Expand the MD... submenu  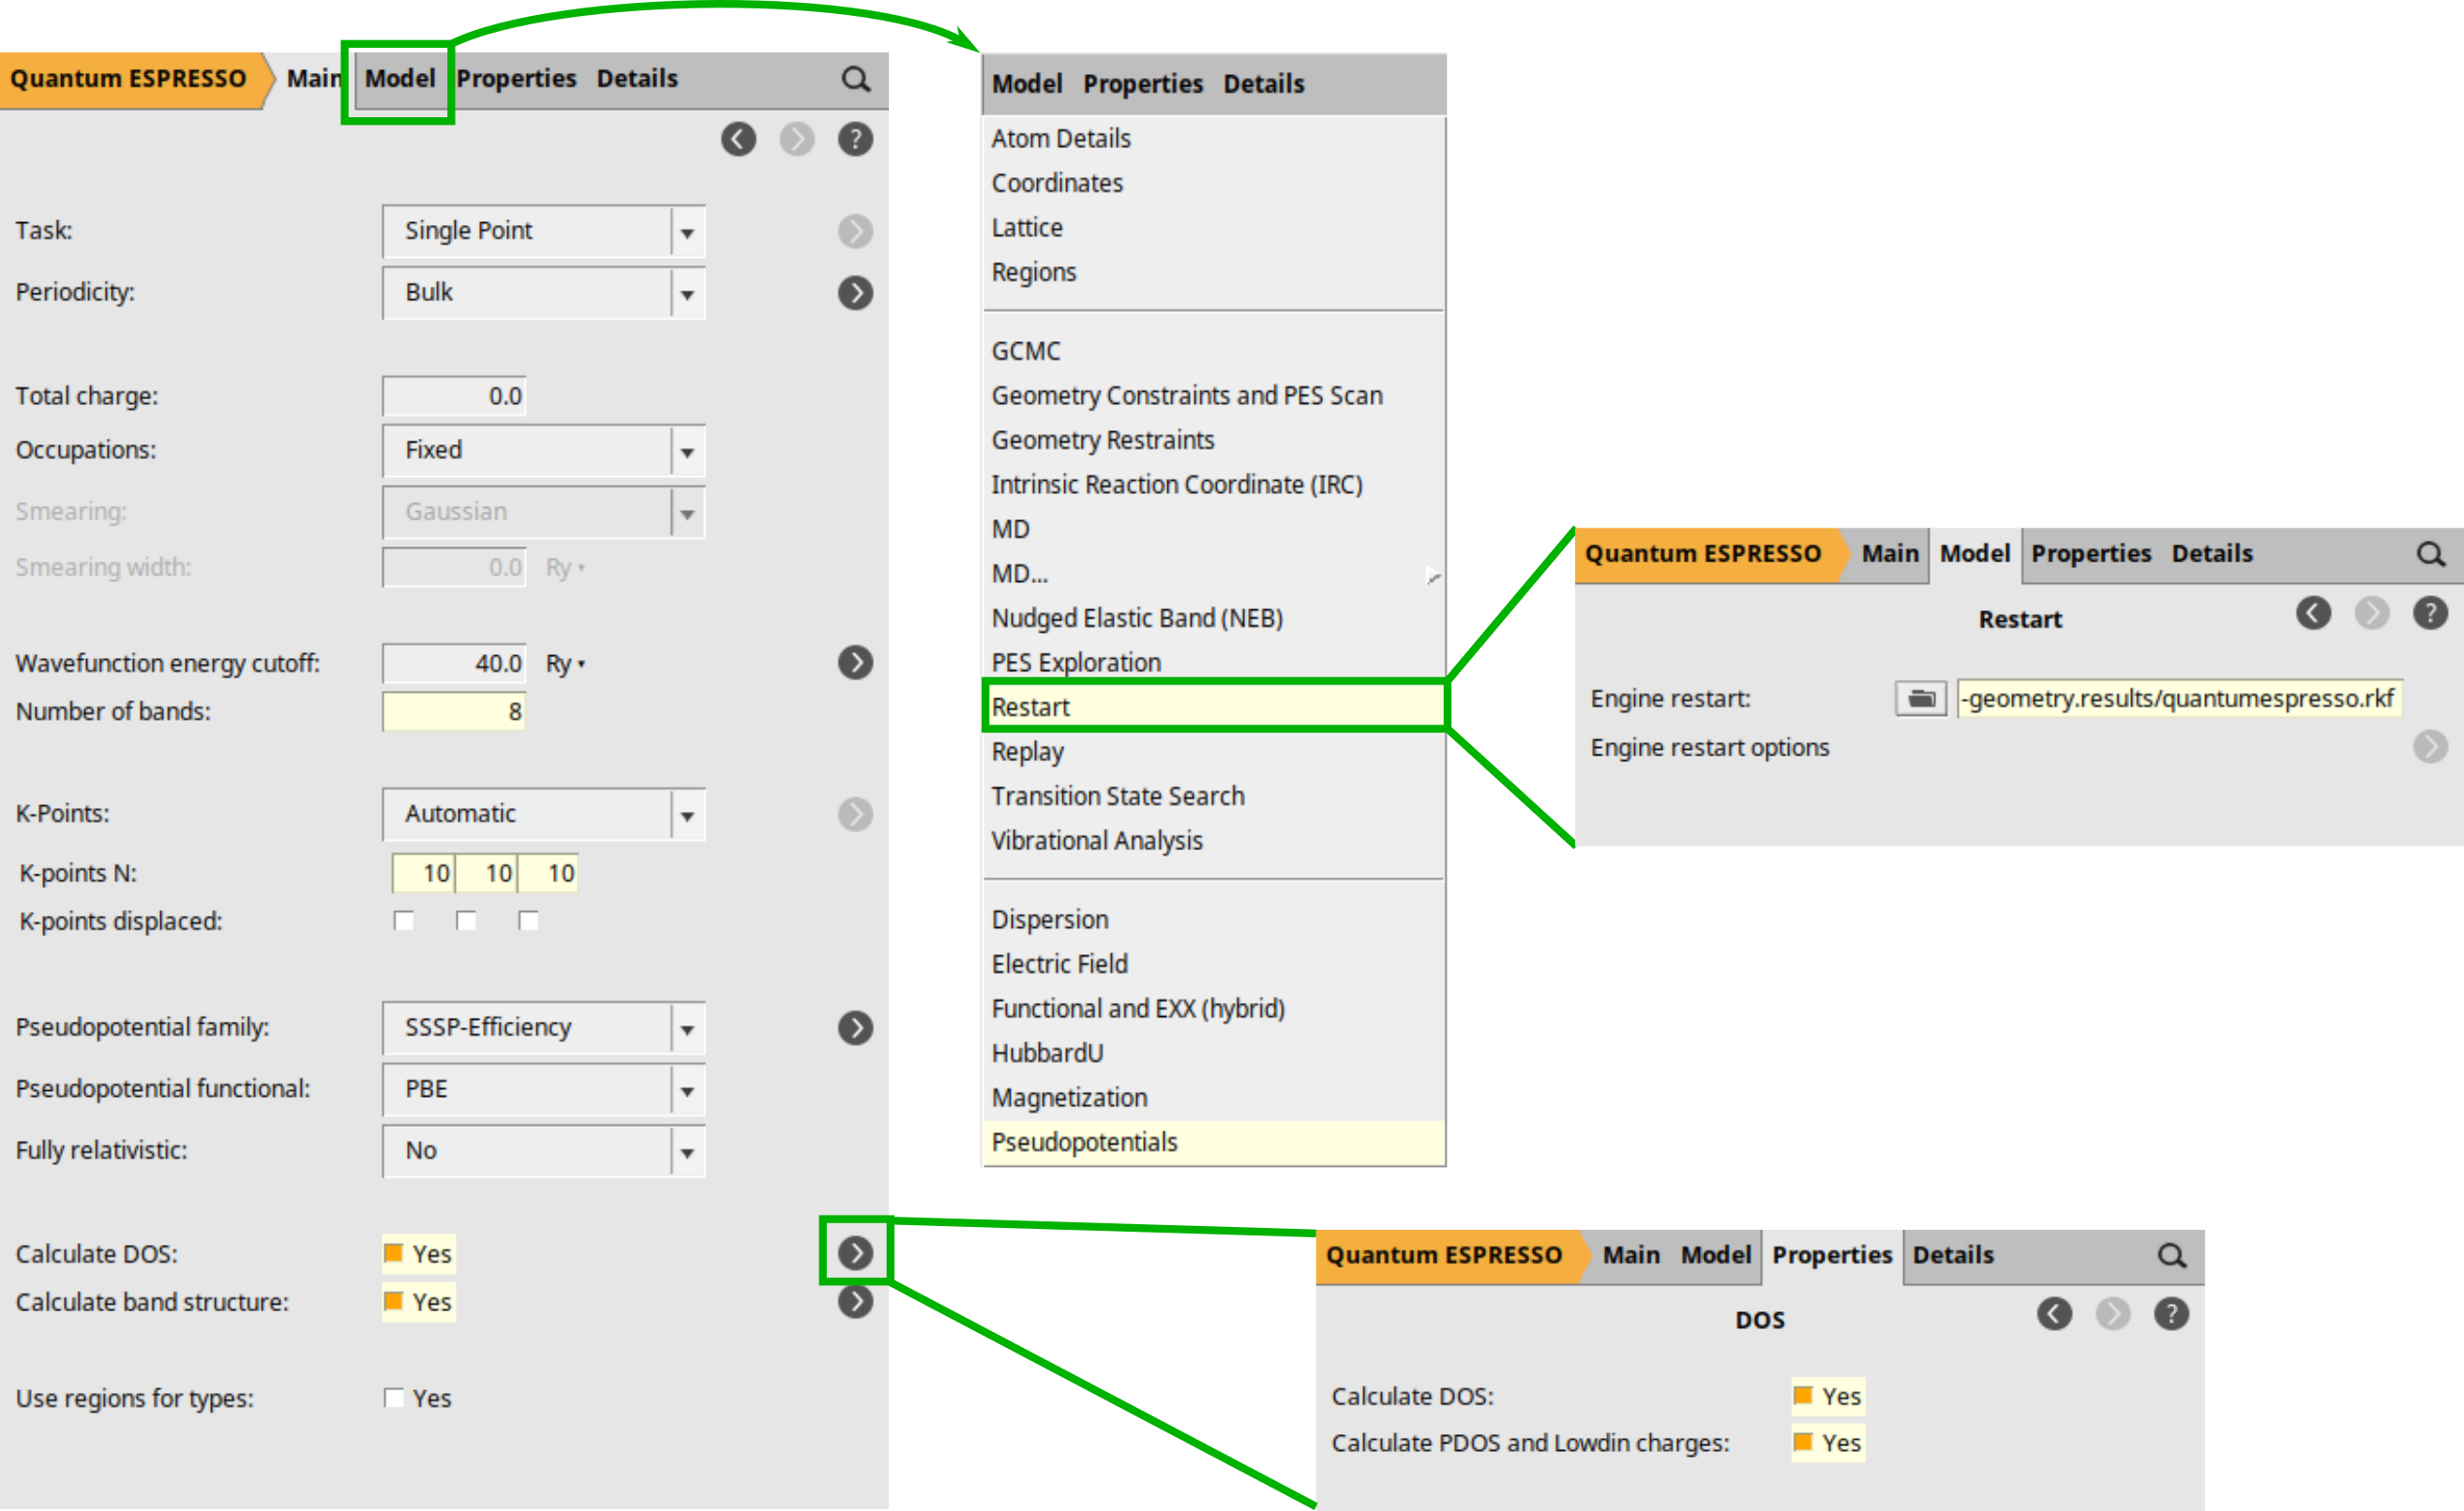pos(1214,574)
